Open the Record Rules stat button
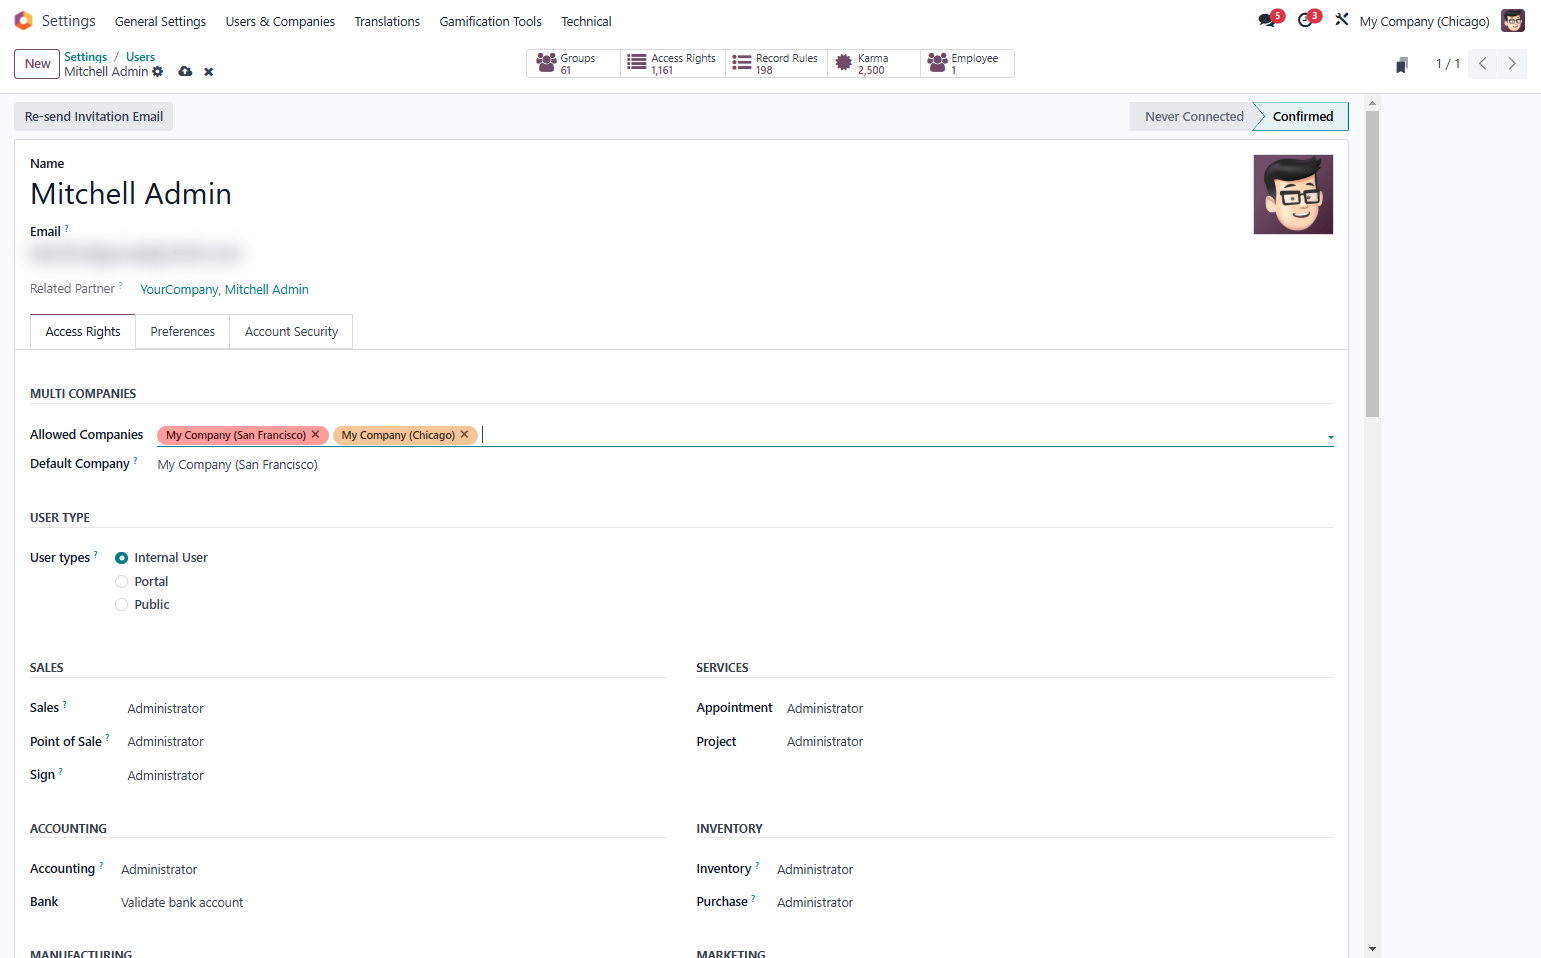The image size is (1541, 958). [776, 64]
